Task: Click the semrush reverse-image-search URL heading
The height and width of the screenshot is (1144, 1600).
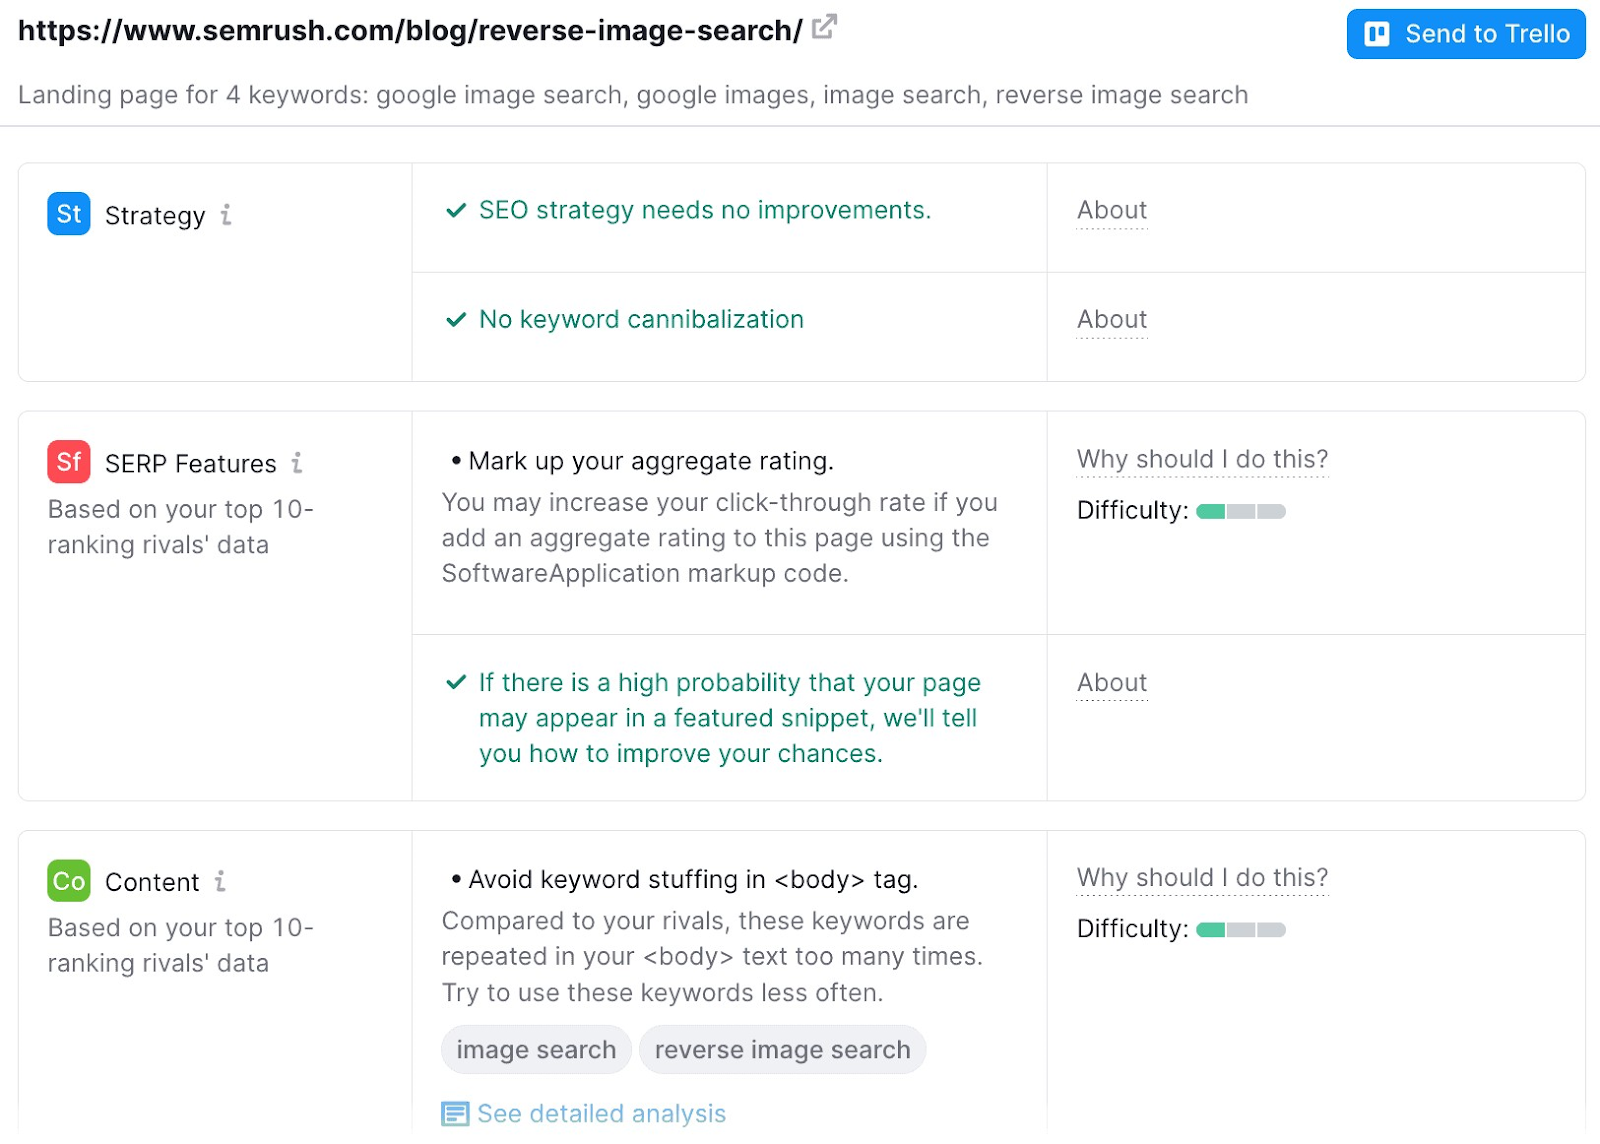Action: coord(410,31)
